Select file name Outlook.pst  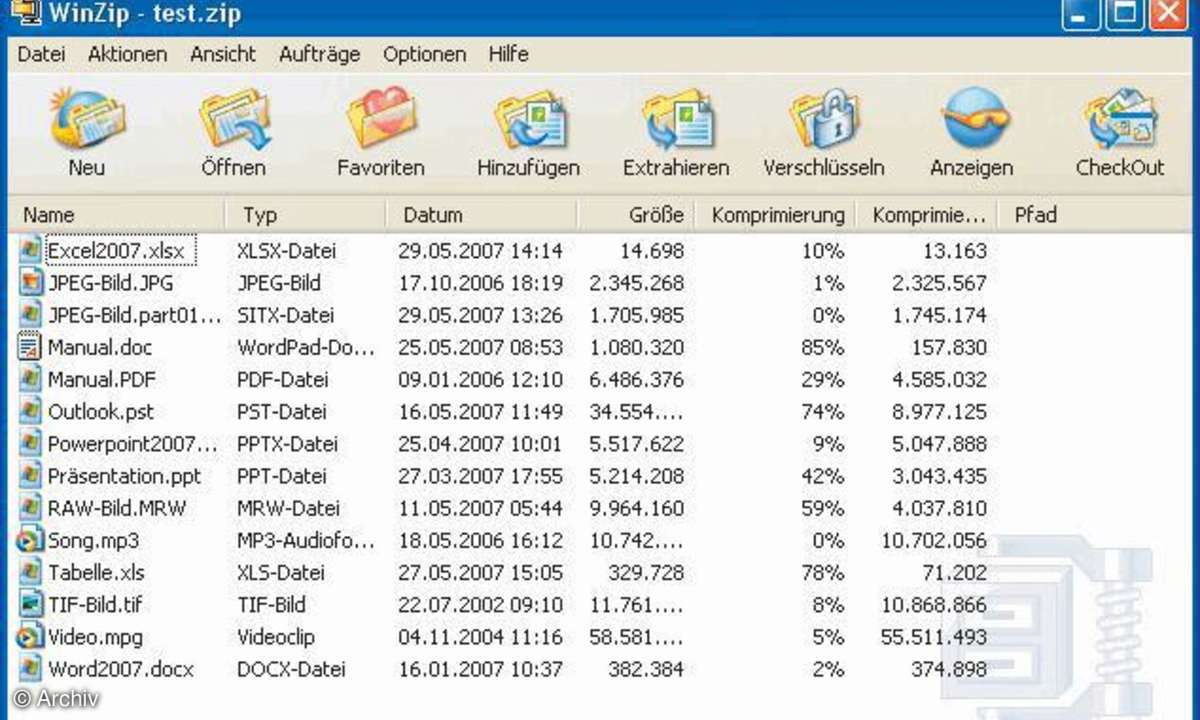pyautogui.click(x=101, y=411)
